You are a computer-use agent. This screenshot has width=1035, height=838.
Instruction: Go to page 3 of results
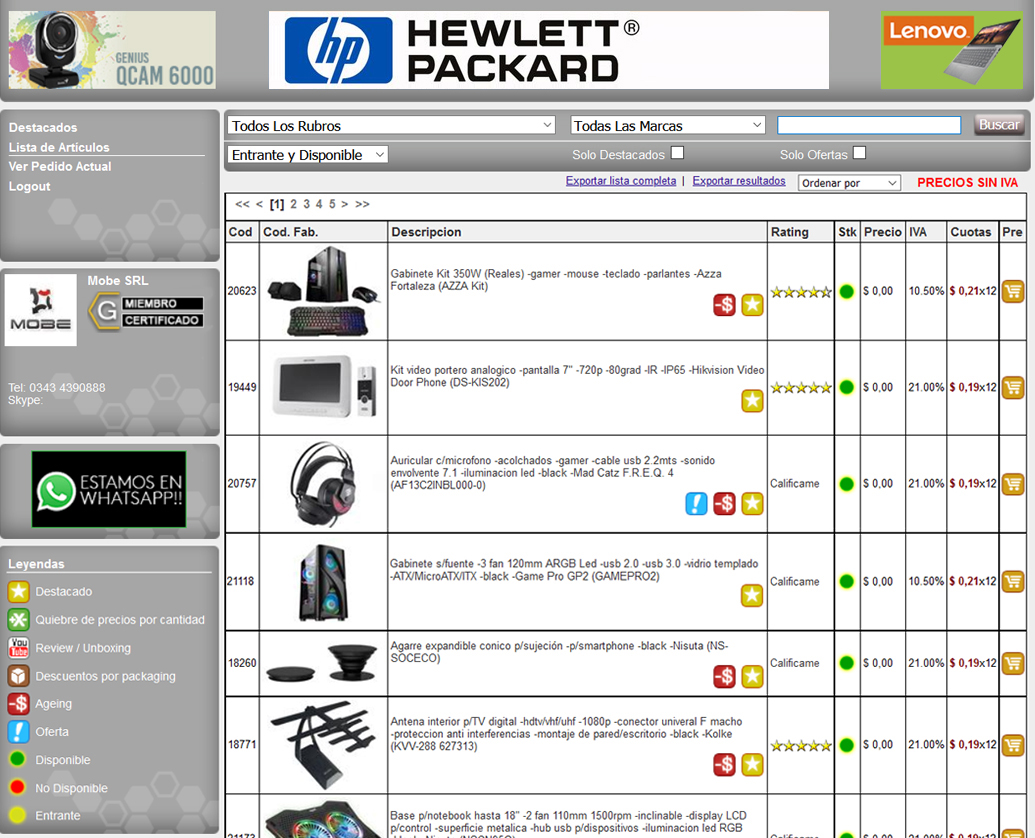click(x=307, y=204)
